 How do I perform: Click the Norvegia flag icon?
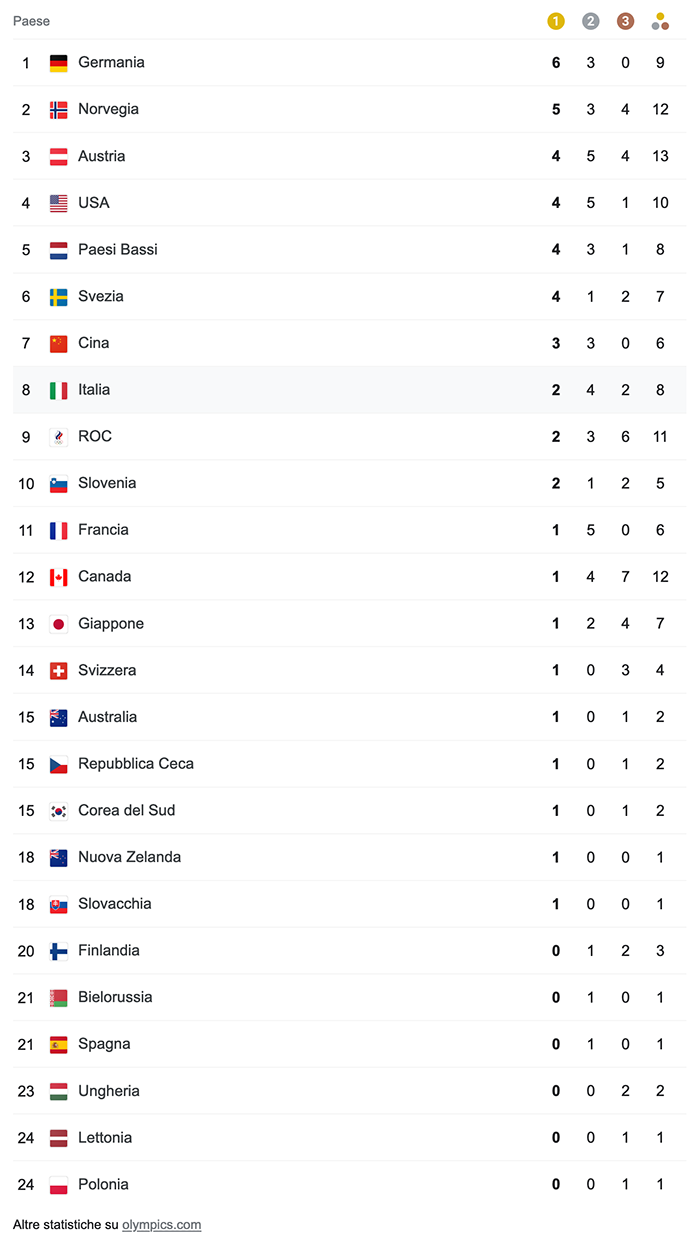pyautogui.click(x=59, y=110)
